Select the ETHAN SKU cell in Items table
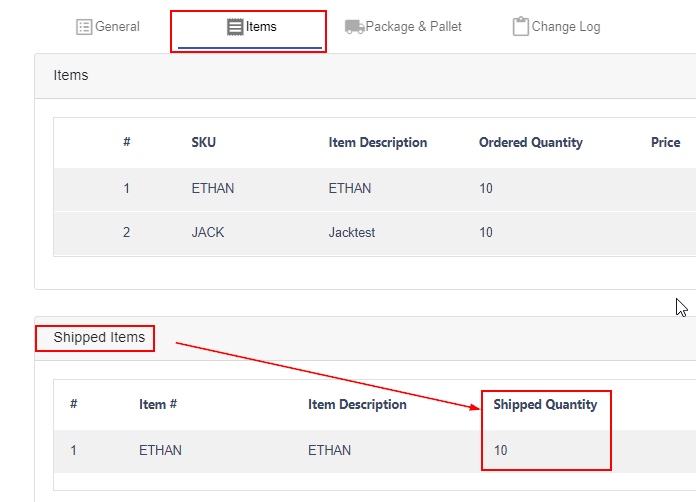This screenshot has width=696, height=502. click(x=213, y=188)
